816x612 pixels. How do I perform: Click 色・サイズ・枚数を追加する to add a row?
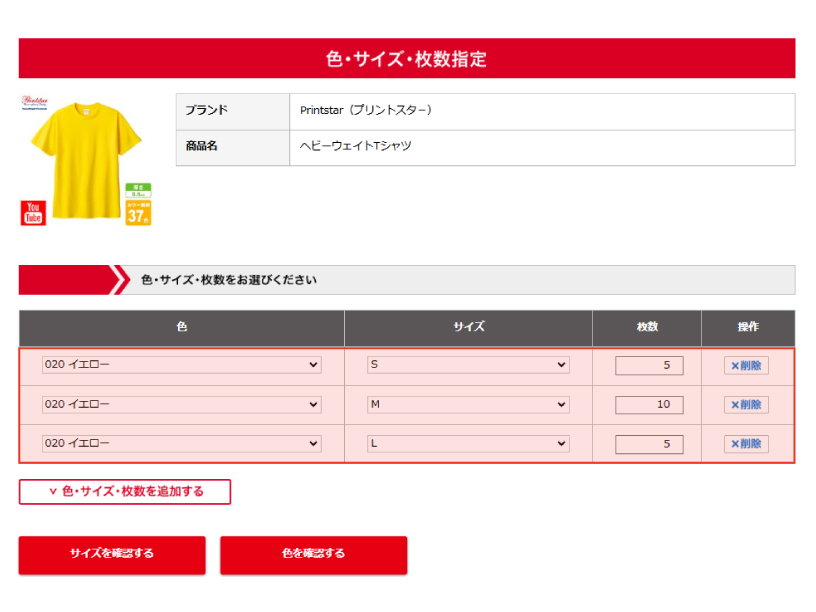(x=125, y=492)
